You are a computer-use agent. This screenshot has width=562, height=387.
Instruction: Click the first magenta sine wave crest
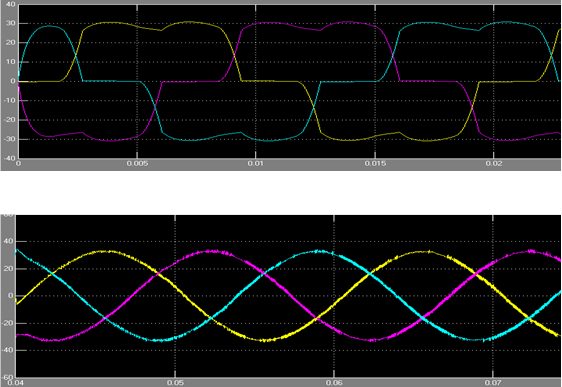tap(214, 252)
